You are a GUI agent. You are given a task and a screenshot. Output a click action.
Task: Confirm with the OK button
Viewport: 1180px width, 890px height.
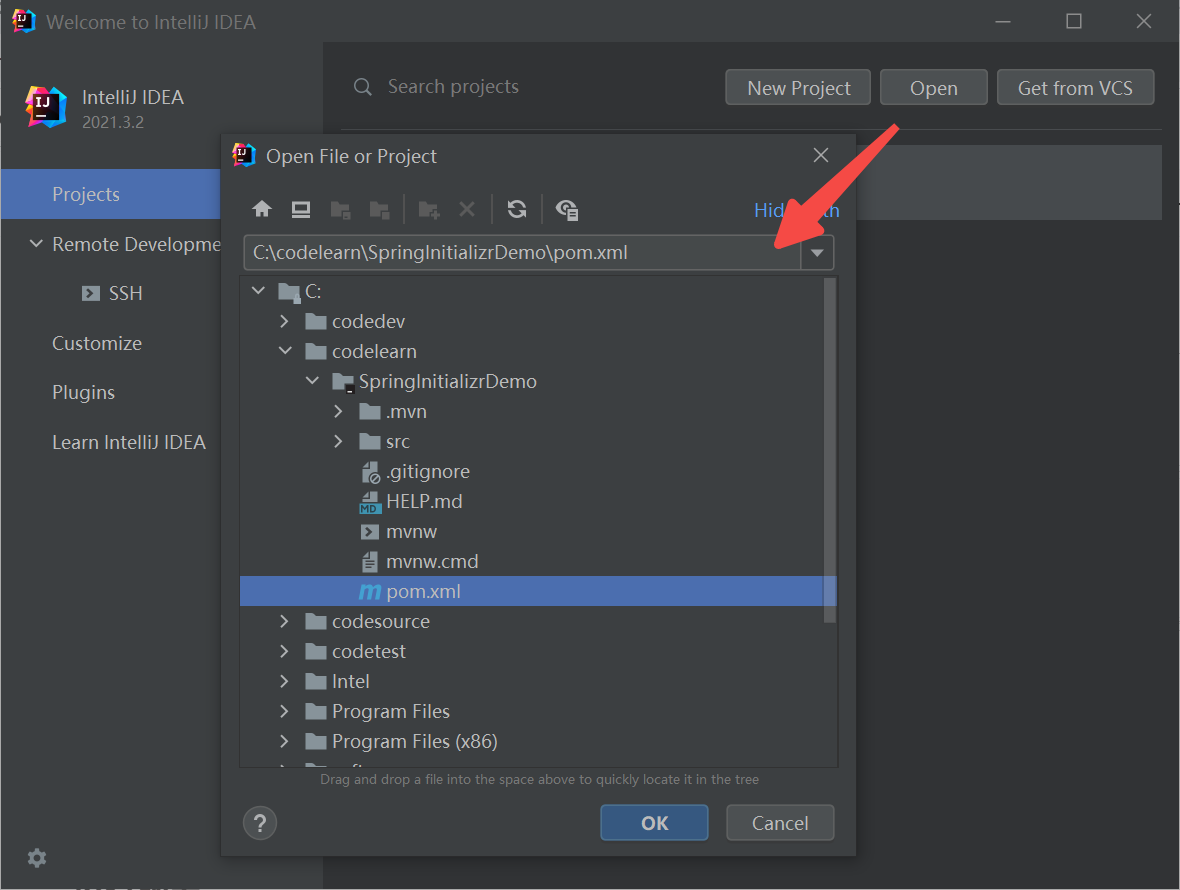[654, 823]
